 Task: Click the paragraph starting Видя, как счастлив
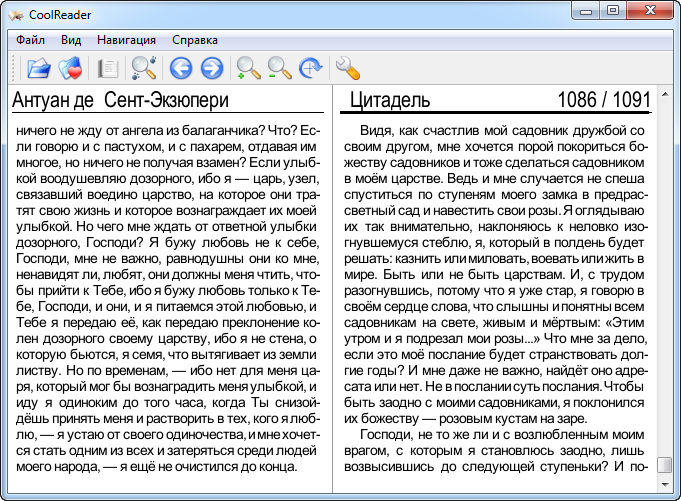(494, 274)
